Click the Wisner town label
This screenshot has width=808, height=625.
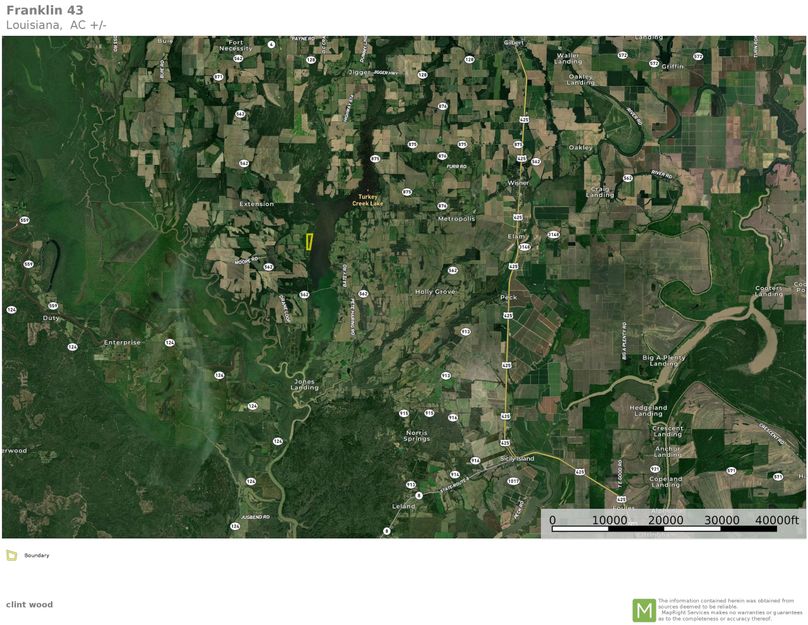518,183
